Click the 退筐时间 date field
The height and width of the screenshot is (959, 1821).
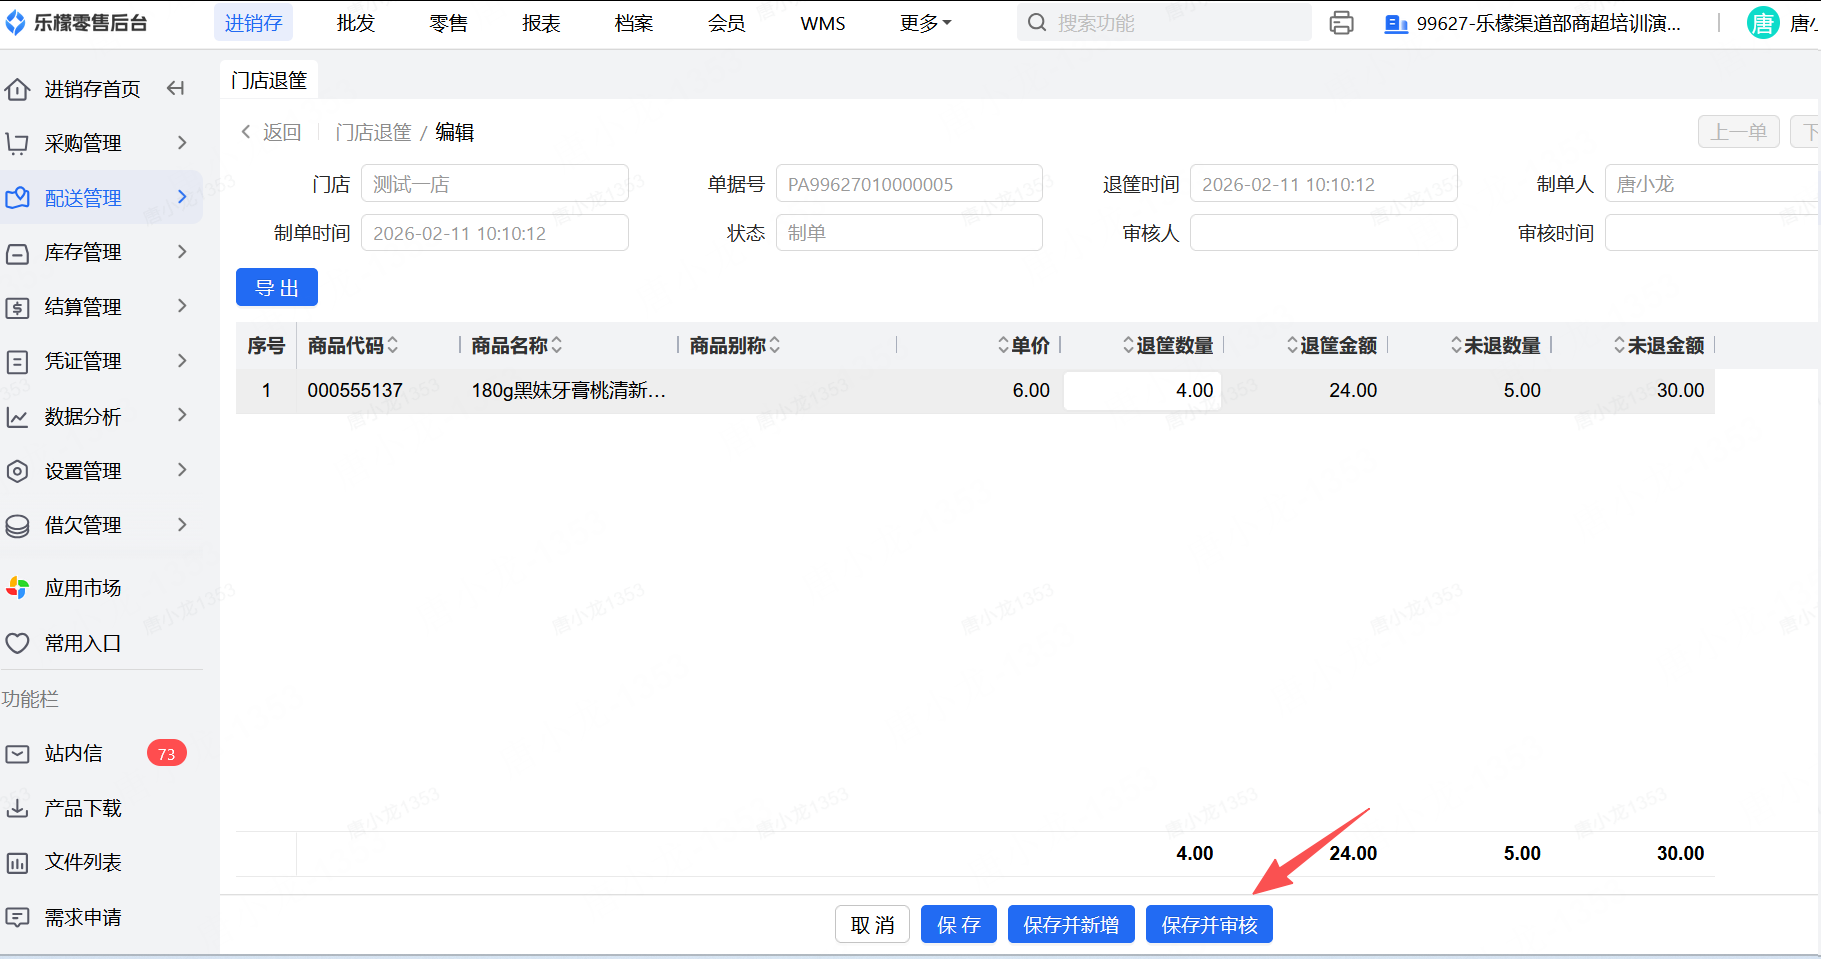tap(1324, 184)
